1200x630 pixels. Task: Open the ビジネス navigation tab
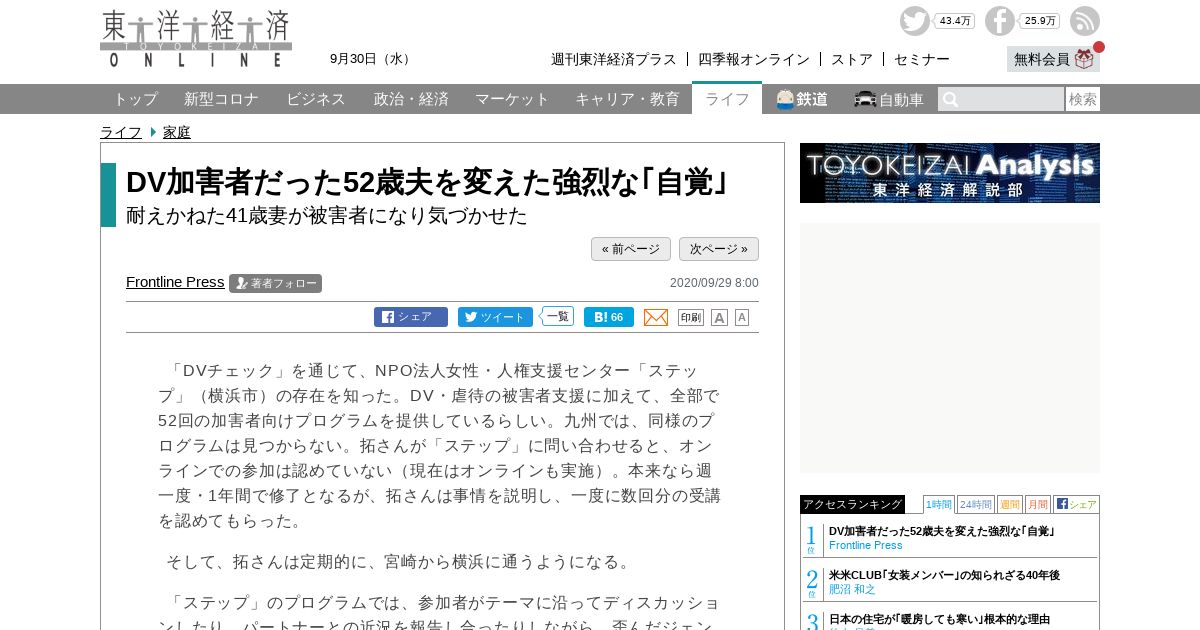click(316, 99)
